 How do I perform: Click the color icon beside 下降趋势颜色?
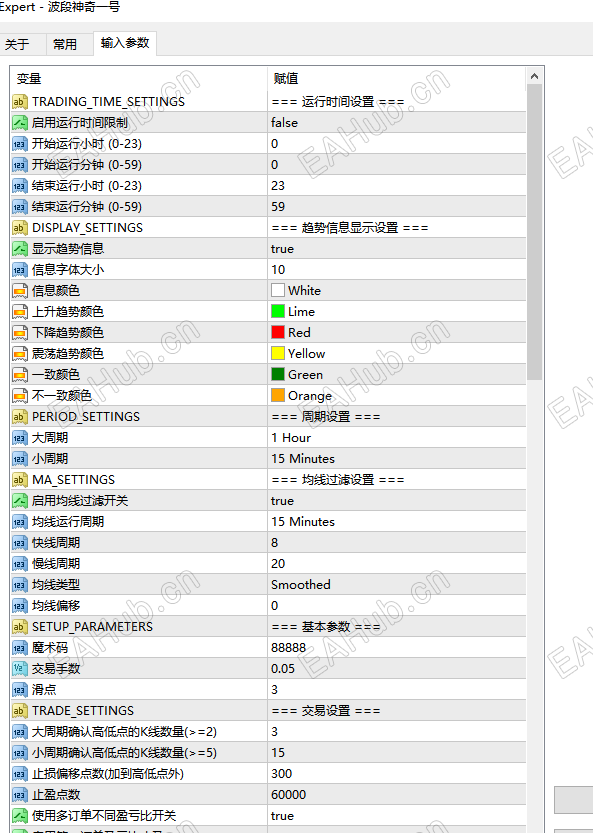coord(20,333)
